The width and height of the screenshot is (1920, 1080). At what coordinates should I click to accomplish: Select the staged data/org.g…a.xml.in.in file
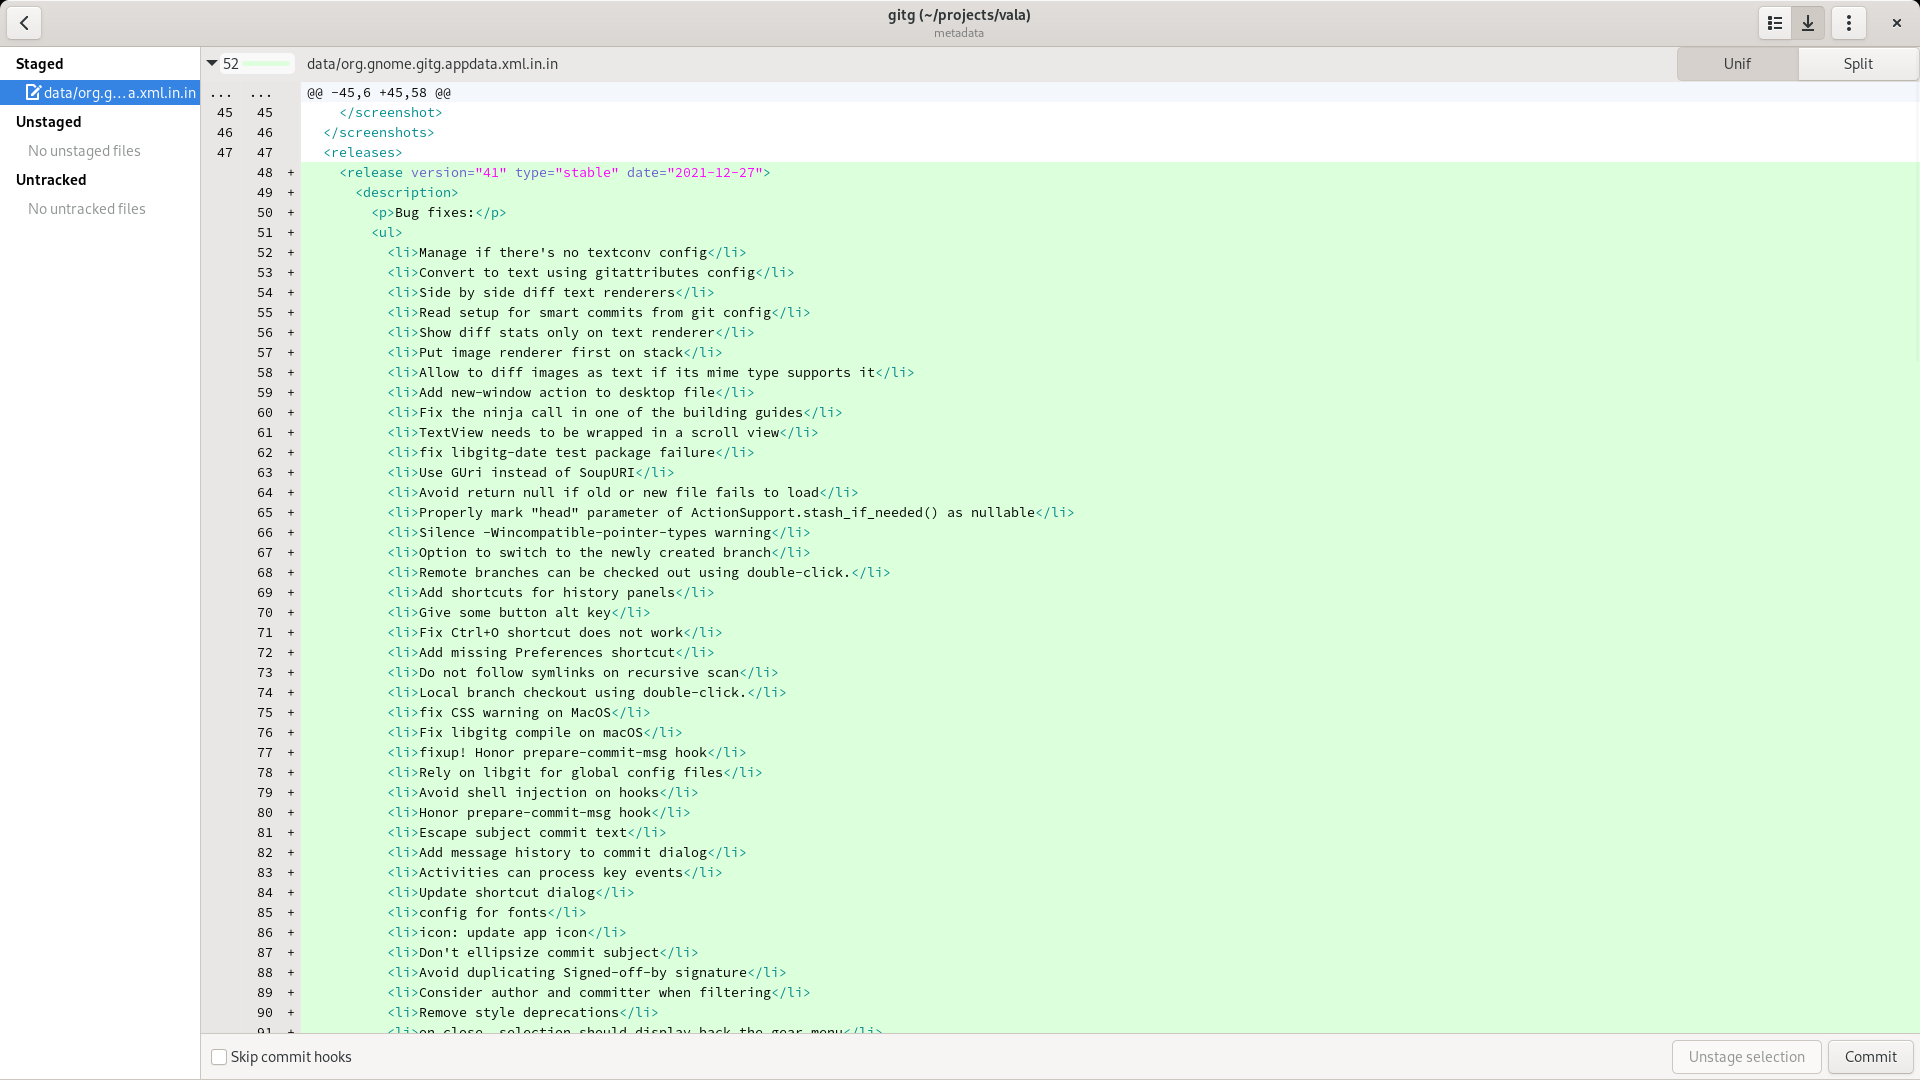click(x=119, y=92)
